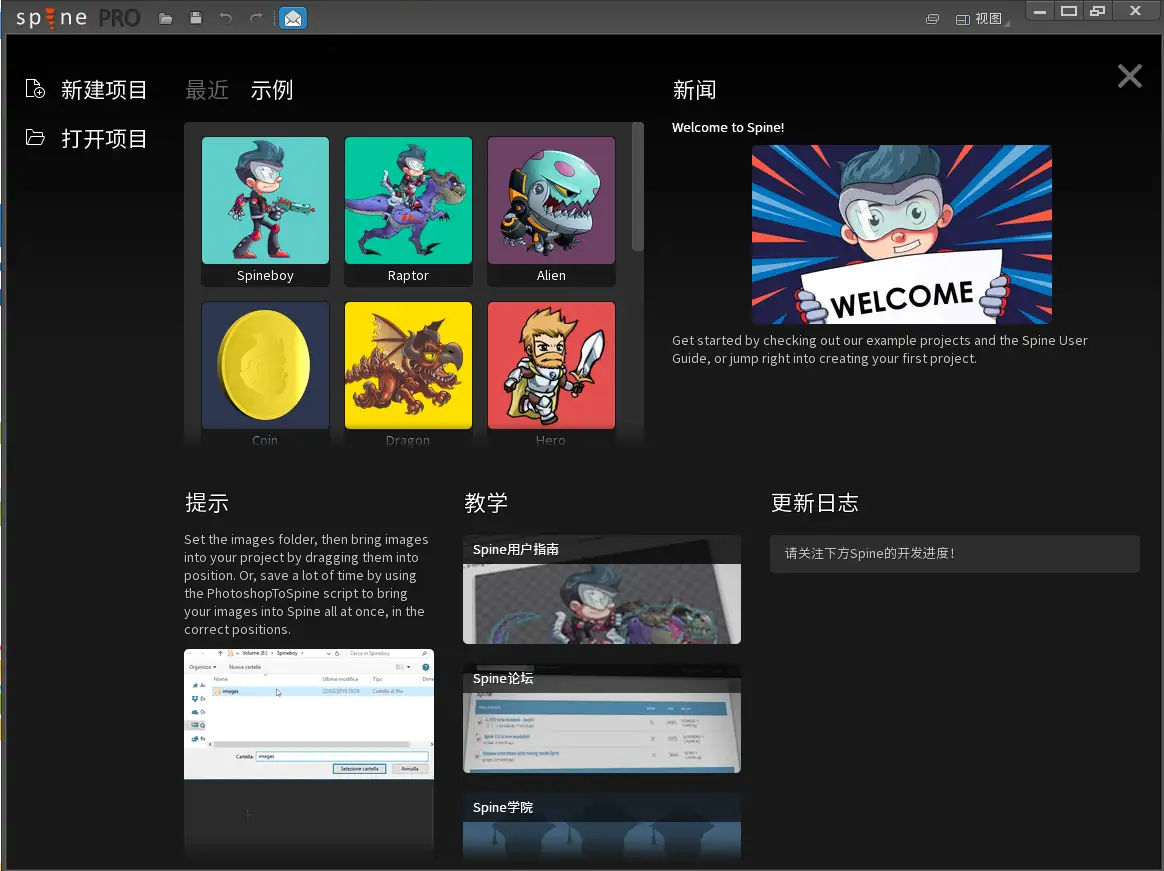
Task: Click the 'Get started by checking out' news paragraph
Action: 880,350
